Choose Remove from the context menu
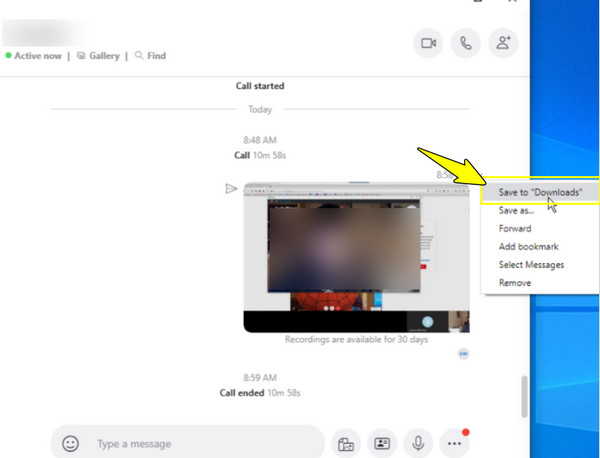The width and height of the screenshot is (600, 458). (514, 283)
